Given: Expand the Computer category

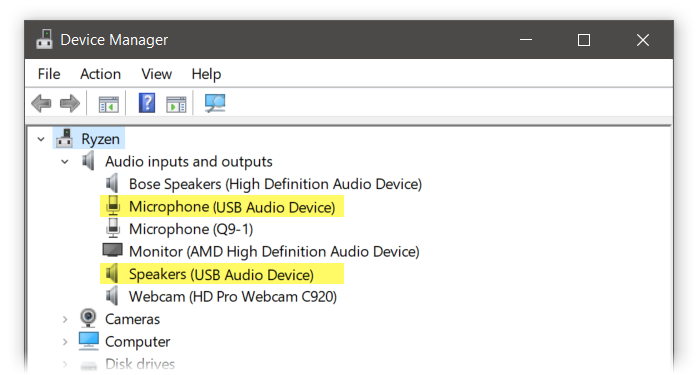Looking at the screenshot, I should (x=65, y=342).
